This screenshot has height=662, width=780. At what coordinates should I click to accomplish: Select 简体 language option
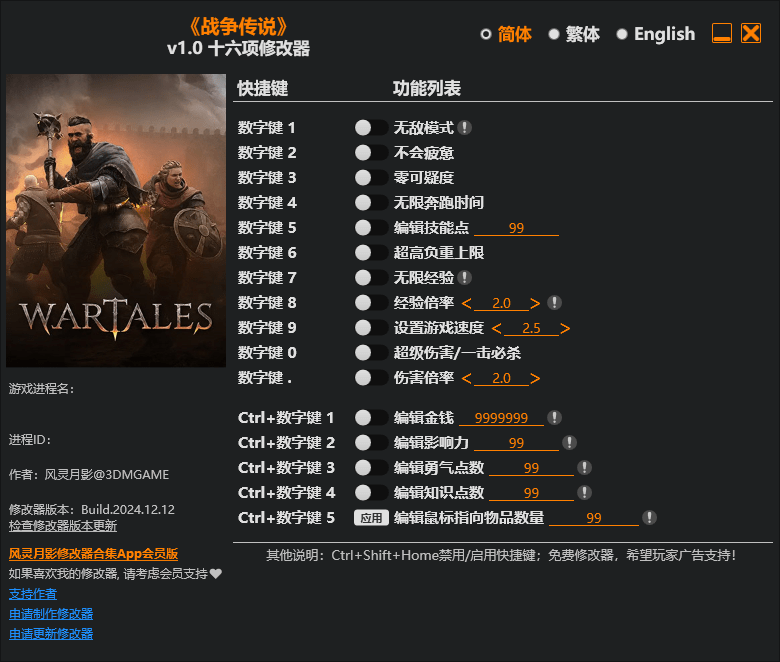coord(506,34)
